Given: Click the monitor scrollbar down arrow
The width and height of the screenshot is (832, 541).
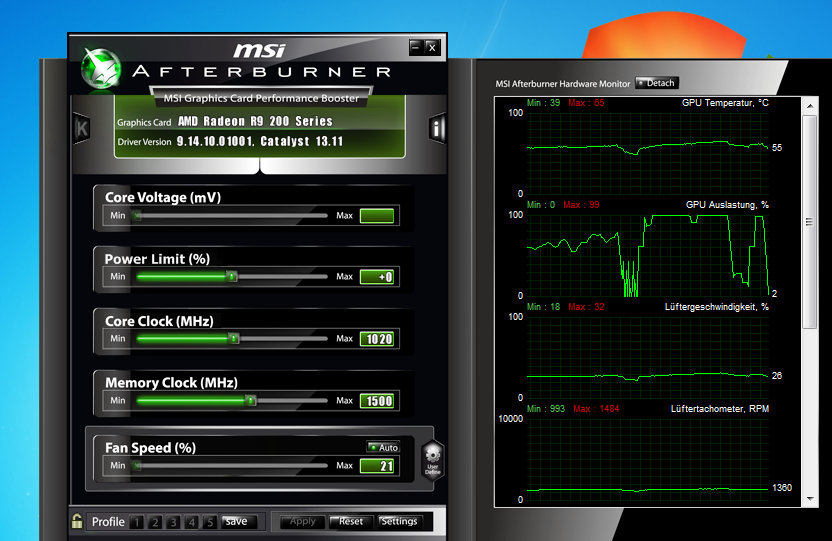Looking at the screenshot, I should (x=810, y=499).
